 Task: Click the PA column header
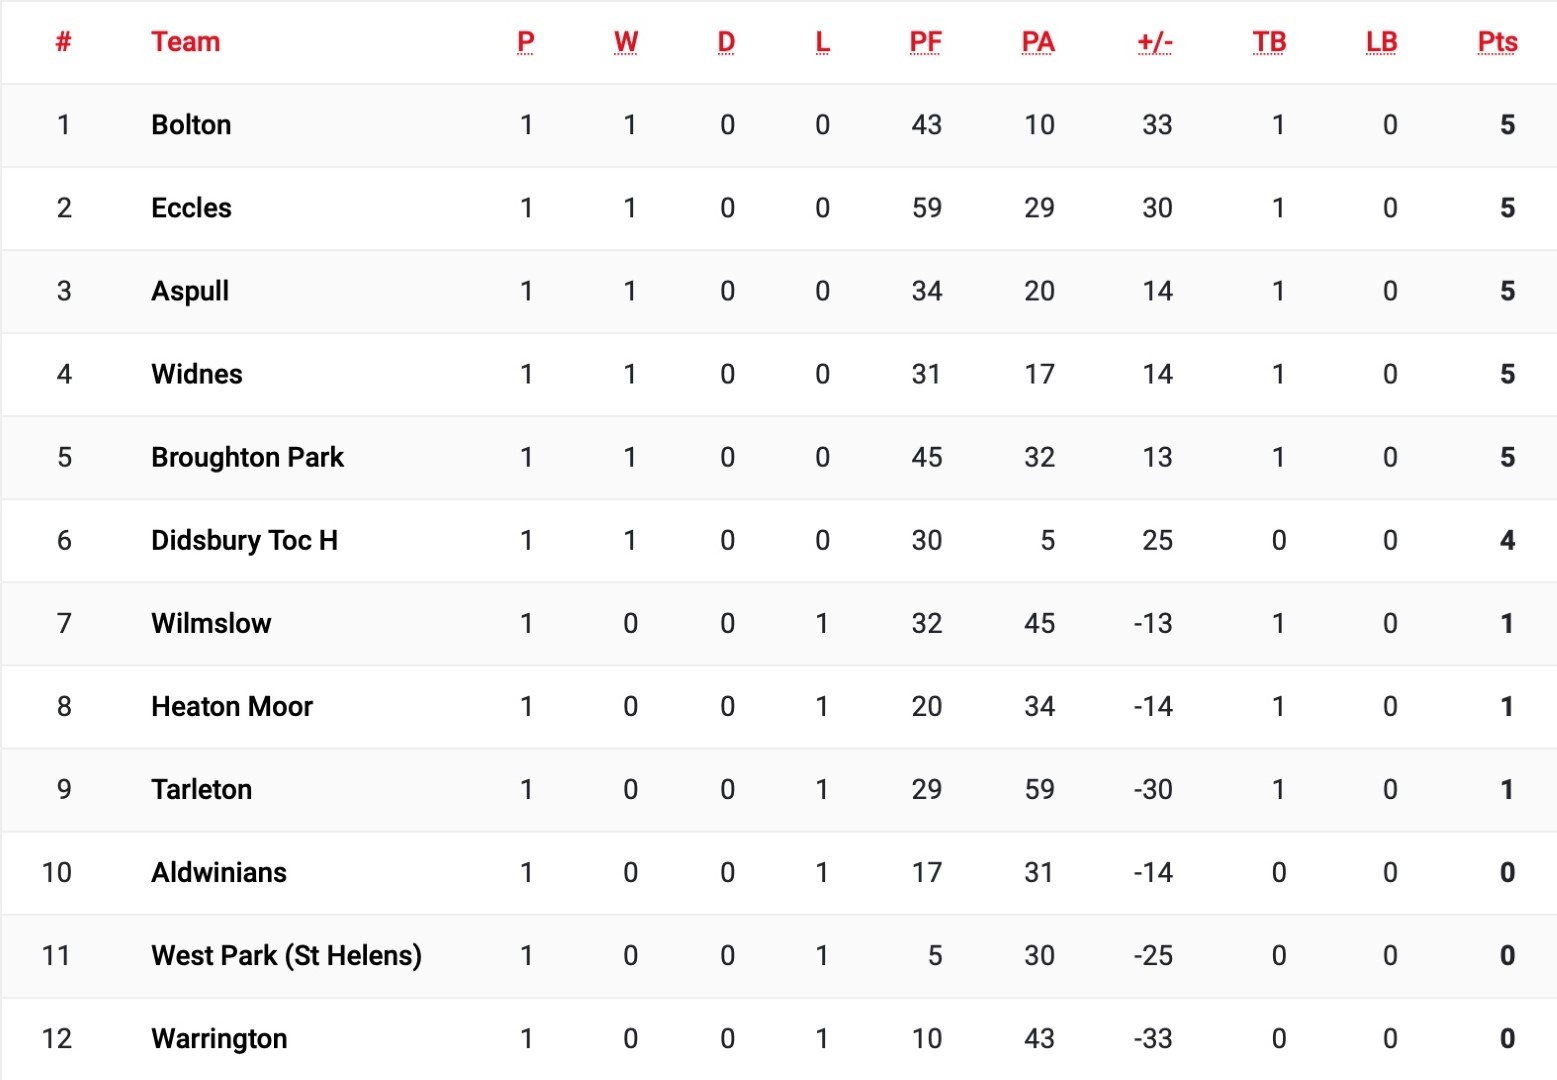click(x=1038, y=42)
